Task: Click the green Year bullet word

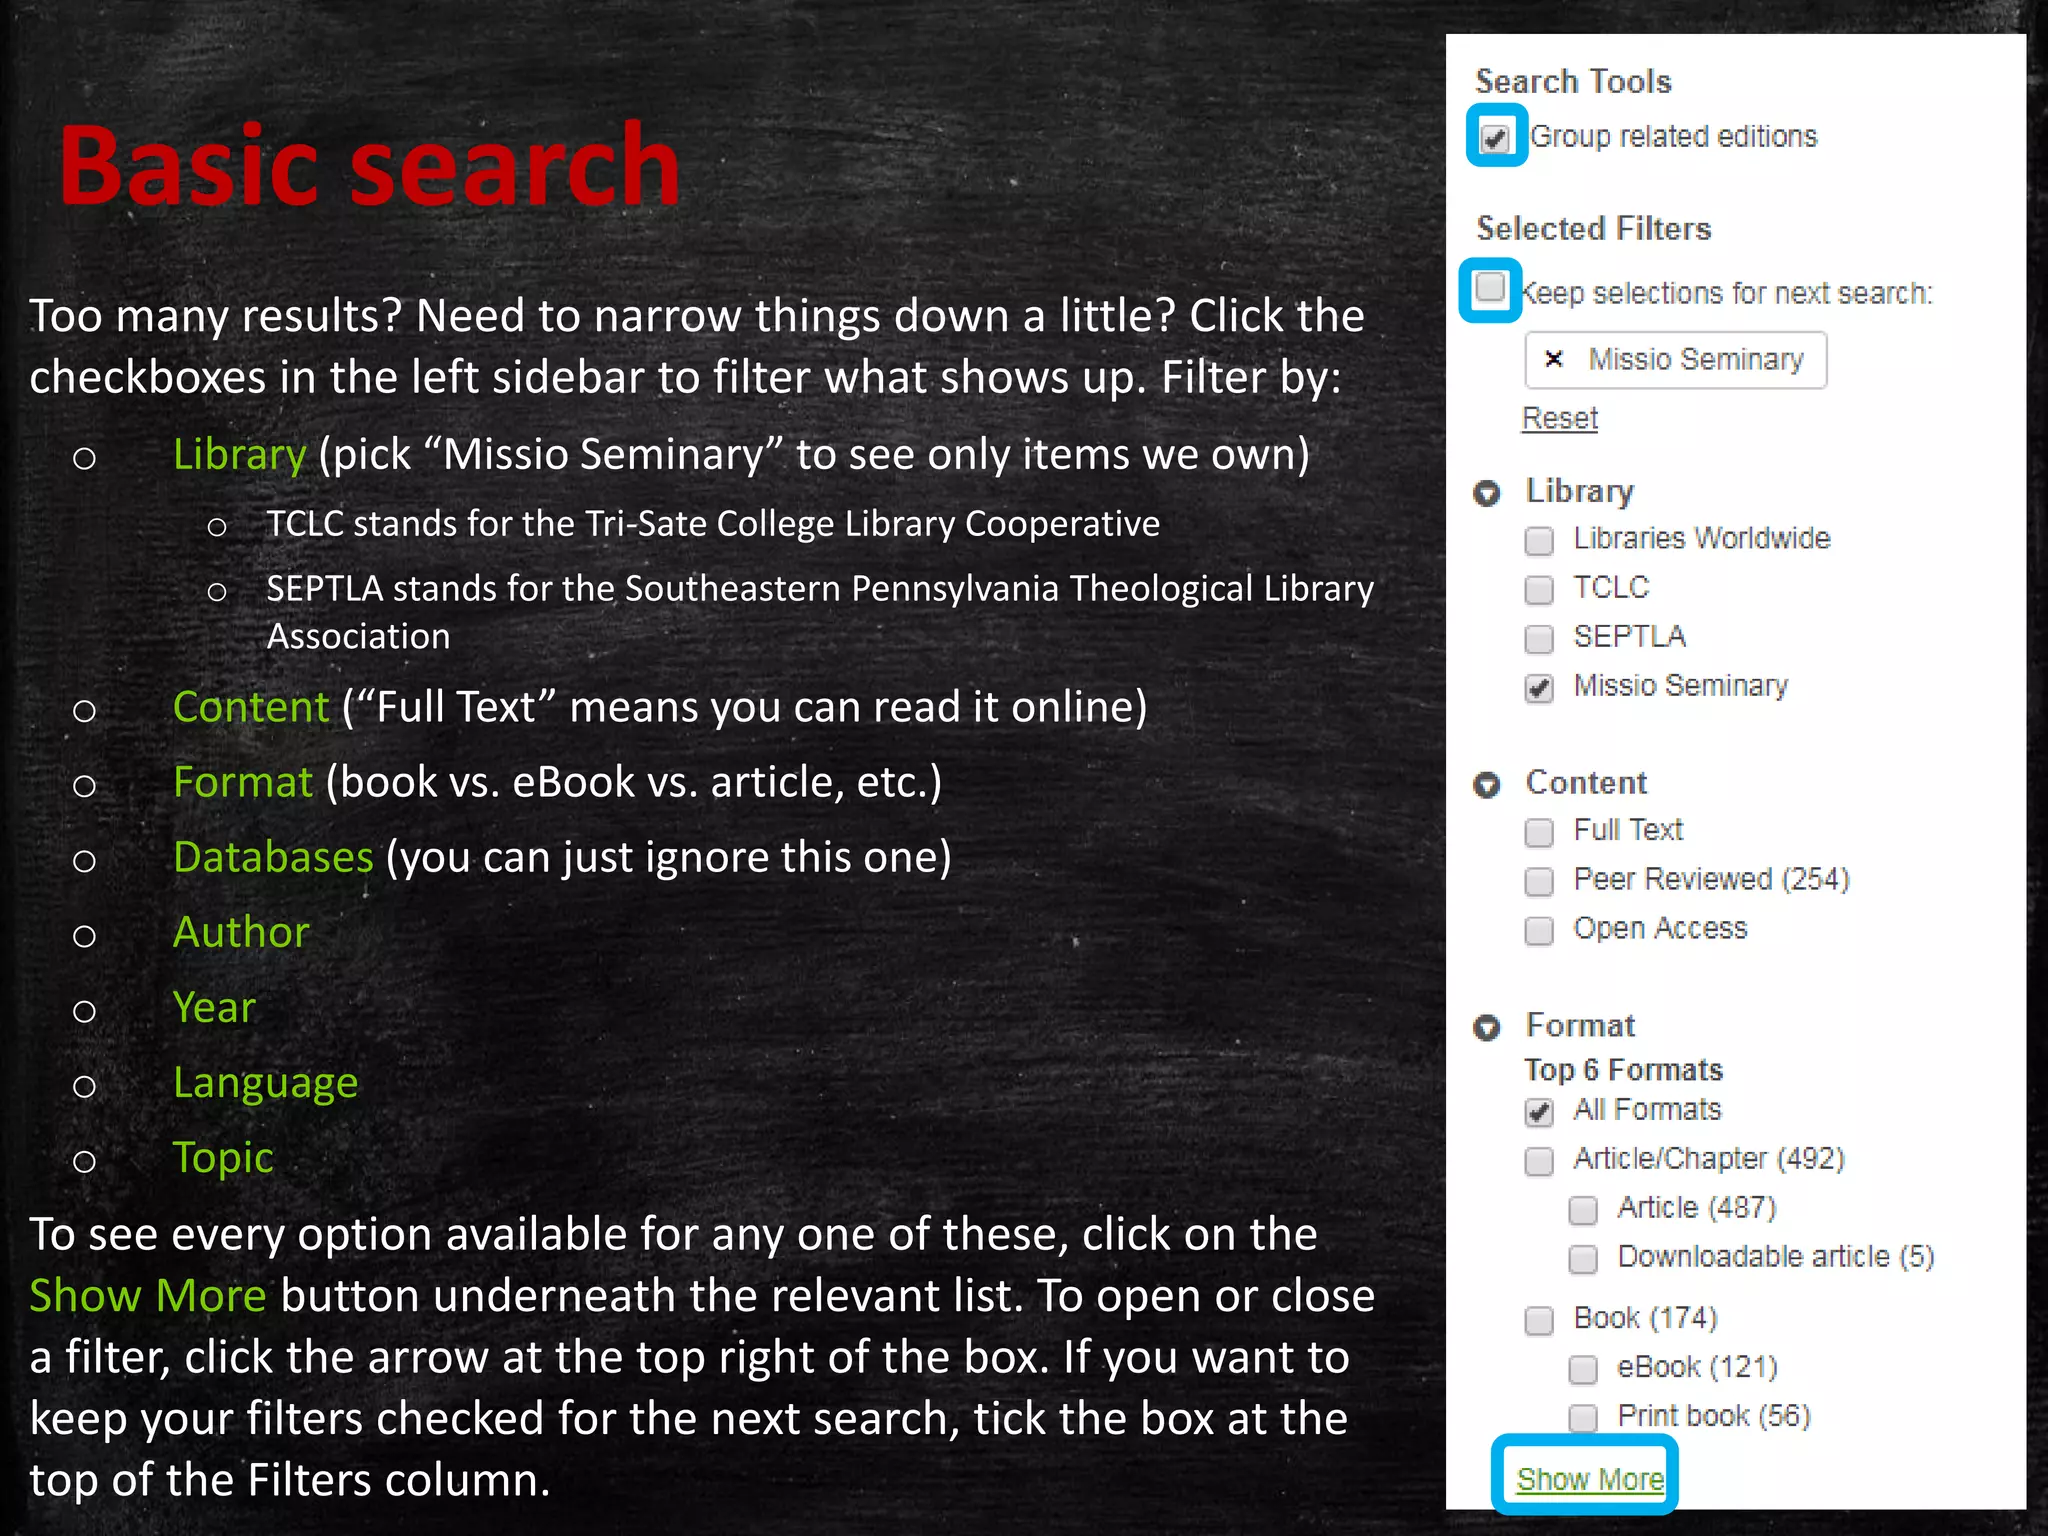Action: coord(214,1007)
